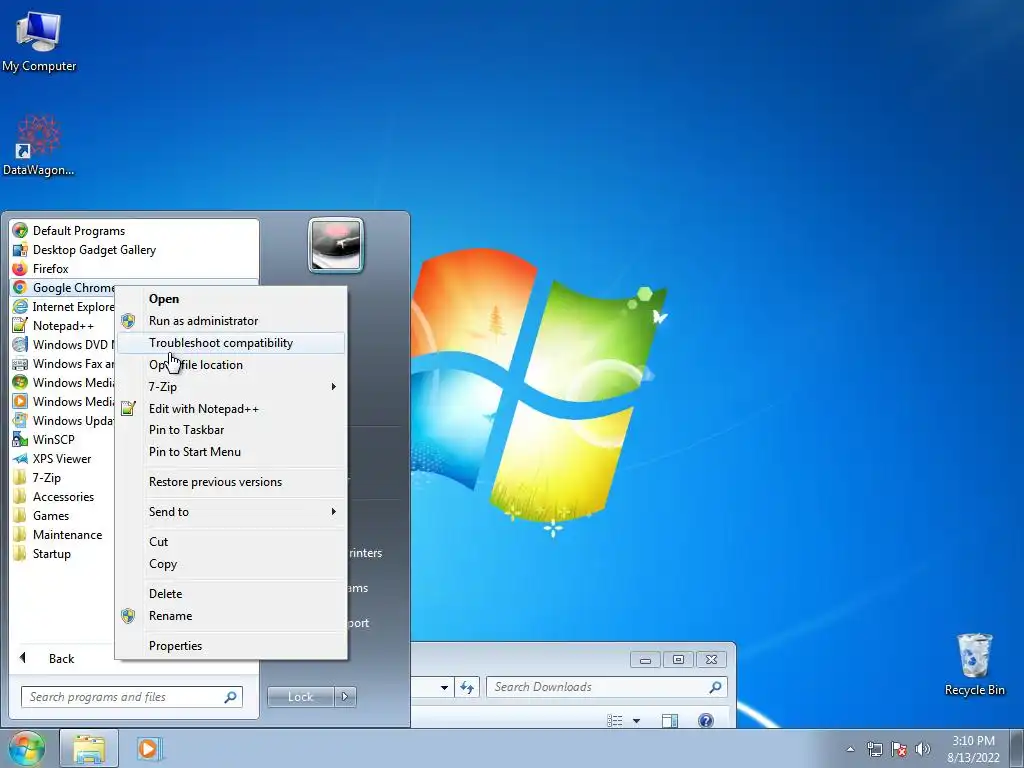Toggle the preview pane icon in Explorer
Screen dimensions: 1024x768
tap(669, 720)
